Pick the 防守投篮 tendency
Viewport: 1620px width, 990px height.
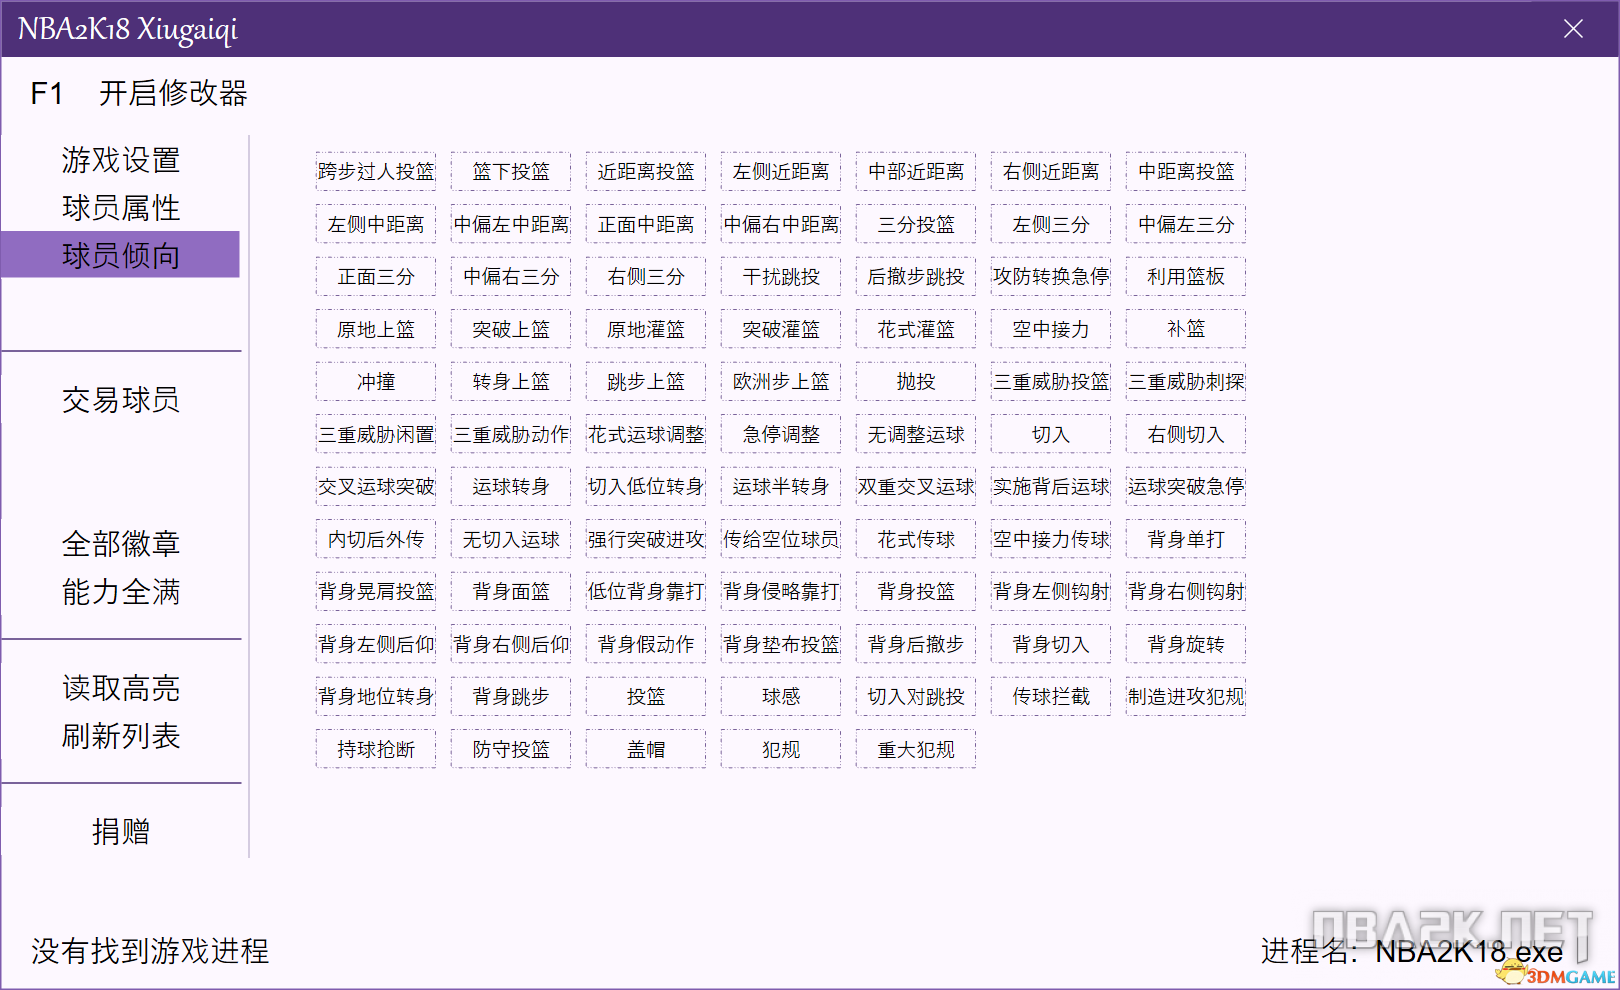(511, 749)
